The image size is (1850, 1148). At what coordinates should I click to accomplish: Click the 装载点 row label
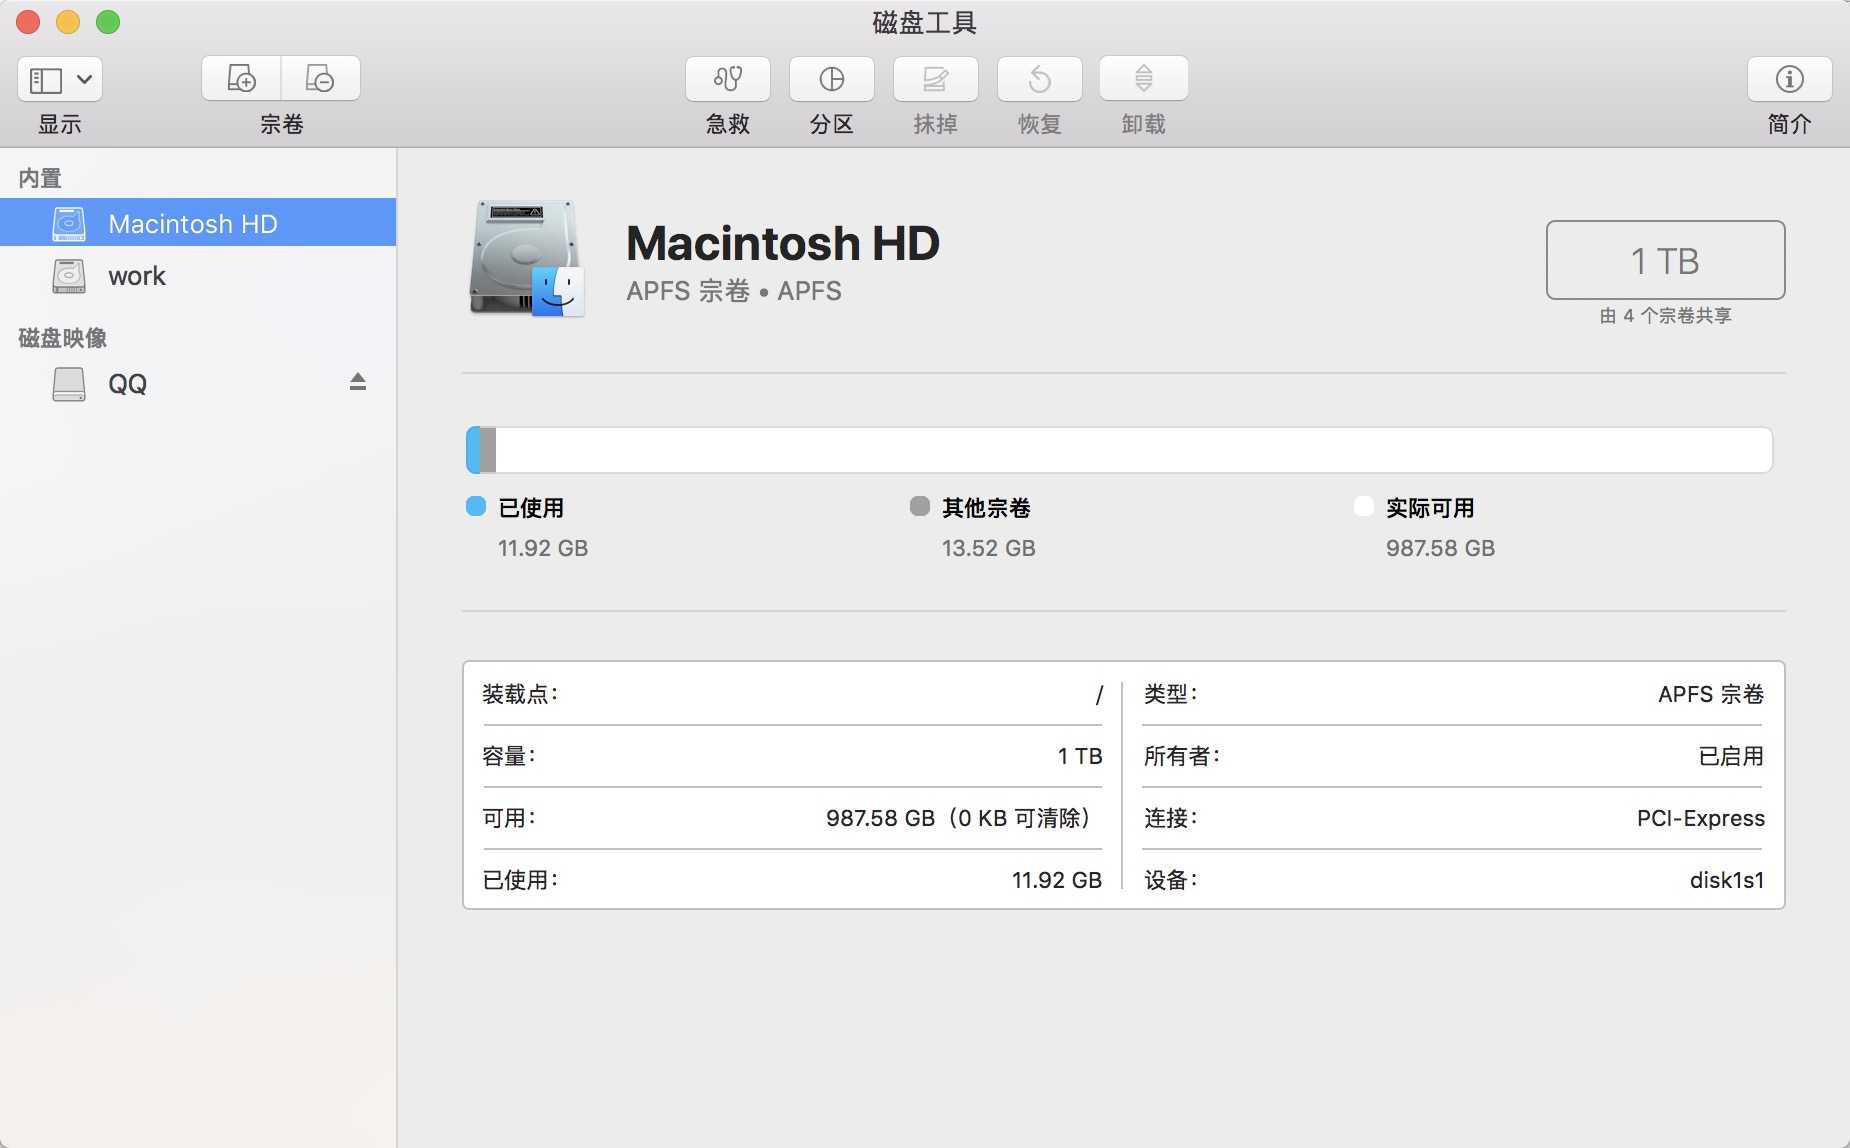pos(520,694)
